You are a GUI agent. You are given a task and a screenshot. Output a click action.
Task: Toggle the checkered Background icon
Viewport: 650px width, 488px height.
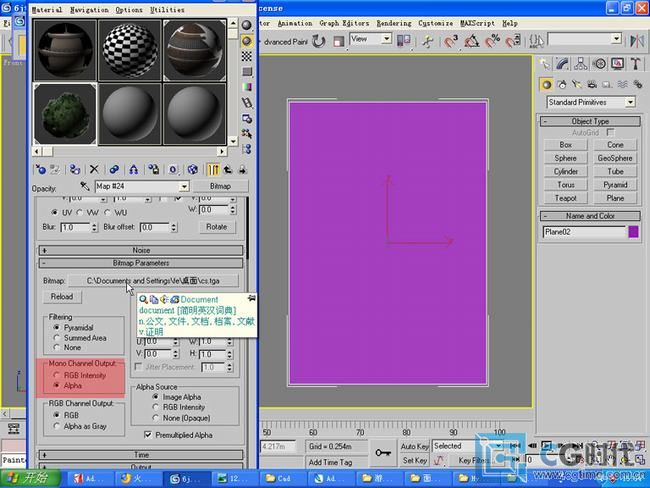pos(247,56)
